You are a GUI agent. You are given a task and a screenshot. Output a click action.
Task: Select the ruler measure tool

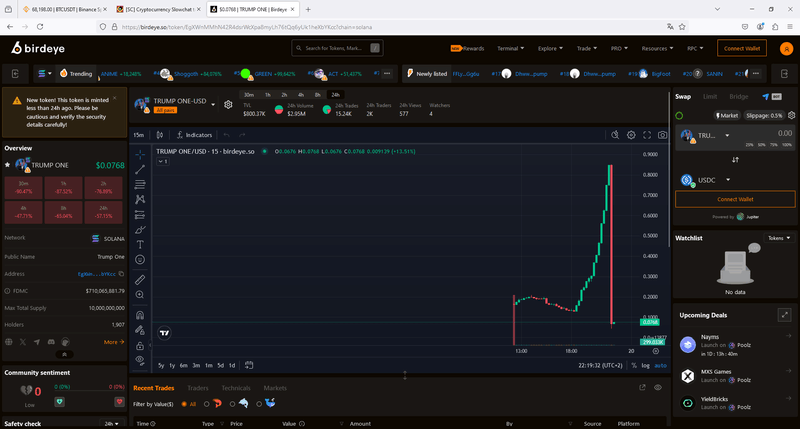click(140, 280)
